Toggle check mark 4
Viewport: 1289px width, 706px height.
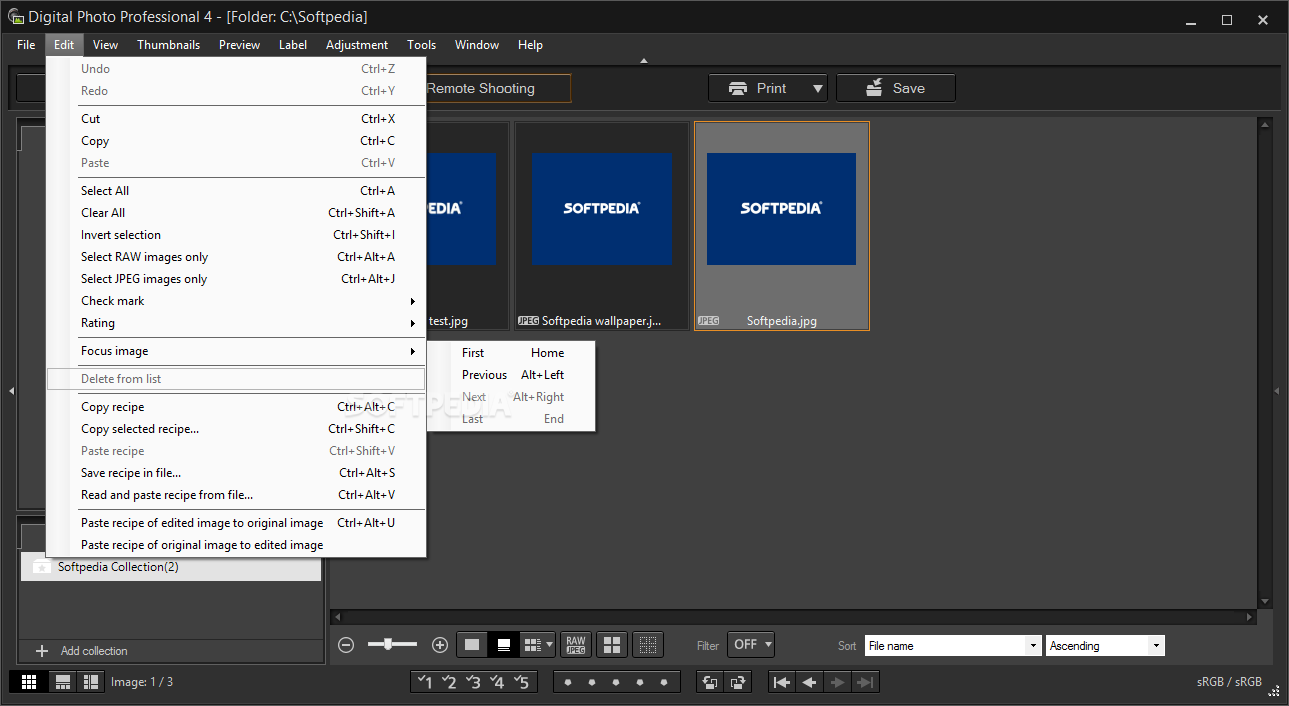[x=497, y=682]
